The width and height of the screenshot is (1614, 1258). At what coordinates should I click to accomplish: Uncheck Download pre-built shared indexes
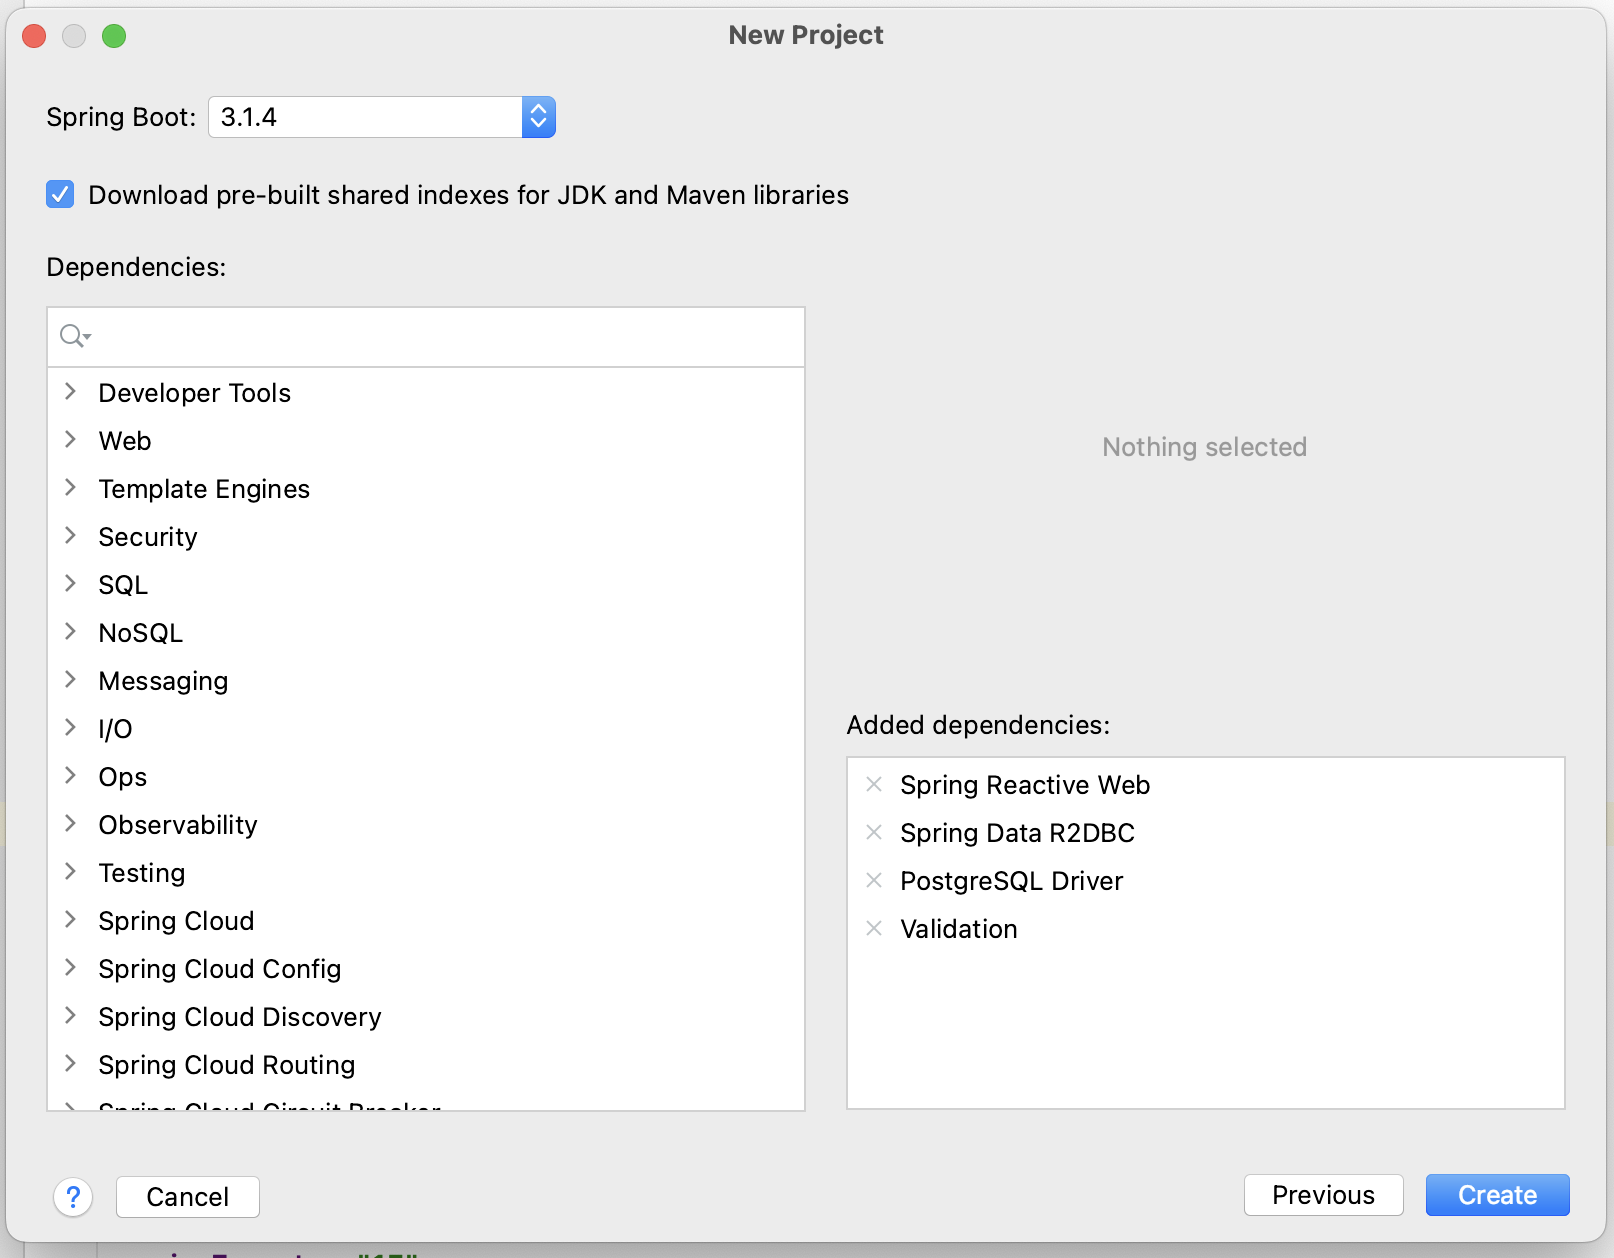click(x=60, y=195)
